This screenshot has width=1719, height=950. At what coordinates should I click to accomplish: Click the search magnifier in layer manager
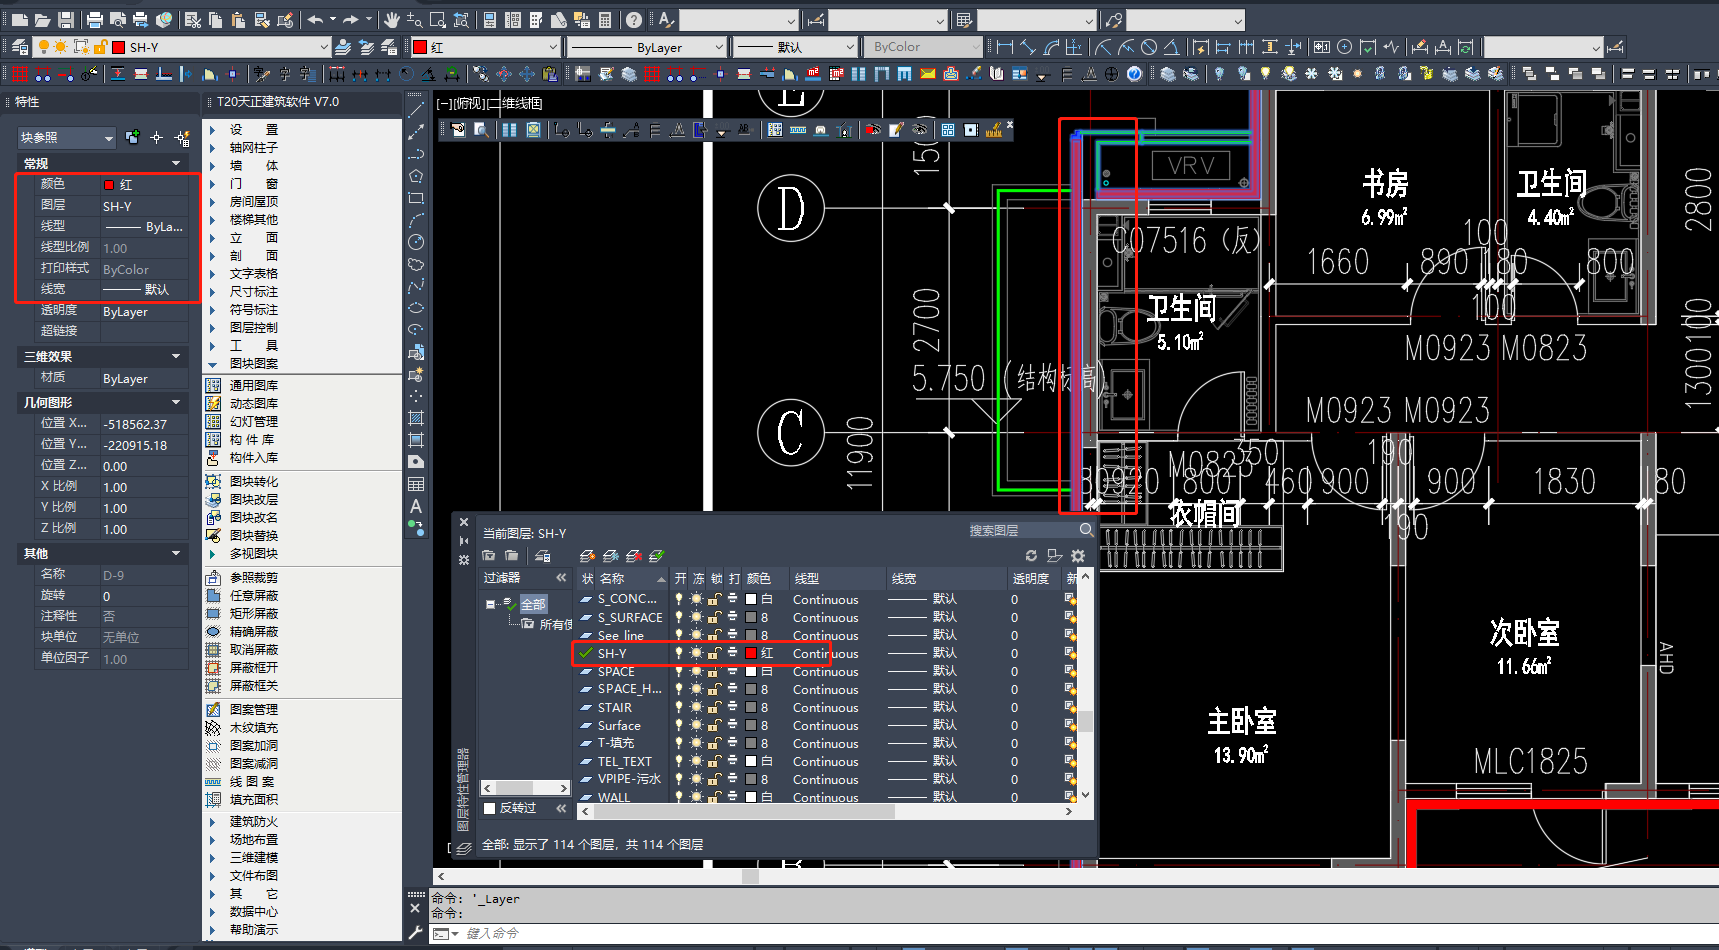pyautogui.click(x=1086, y=530)
